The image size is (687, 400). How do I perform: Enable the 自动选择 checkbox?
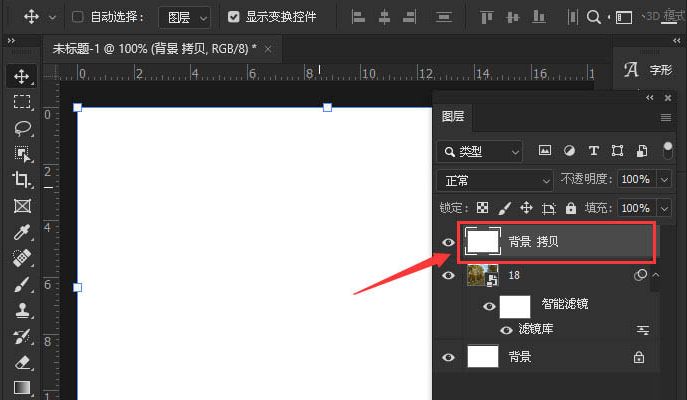[x=78, y=17]
